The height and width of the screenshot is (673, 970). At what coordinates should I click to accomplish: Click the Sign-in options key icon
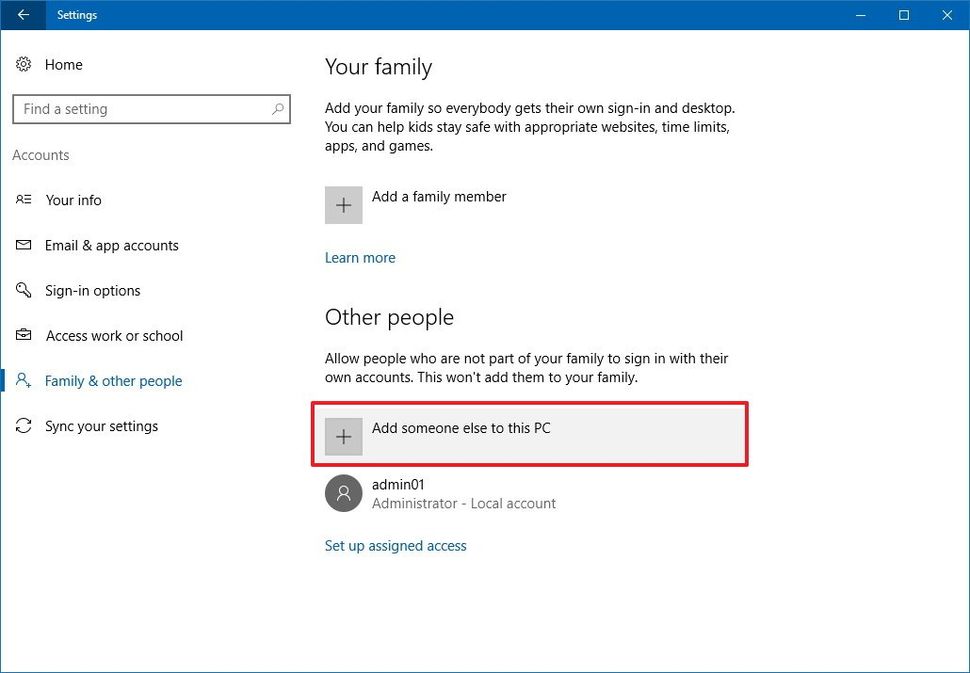24,290
